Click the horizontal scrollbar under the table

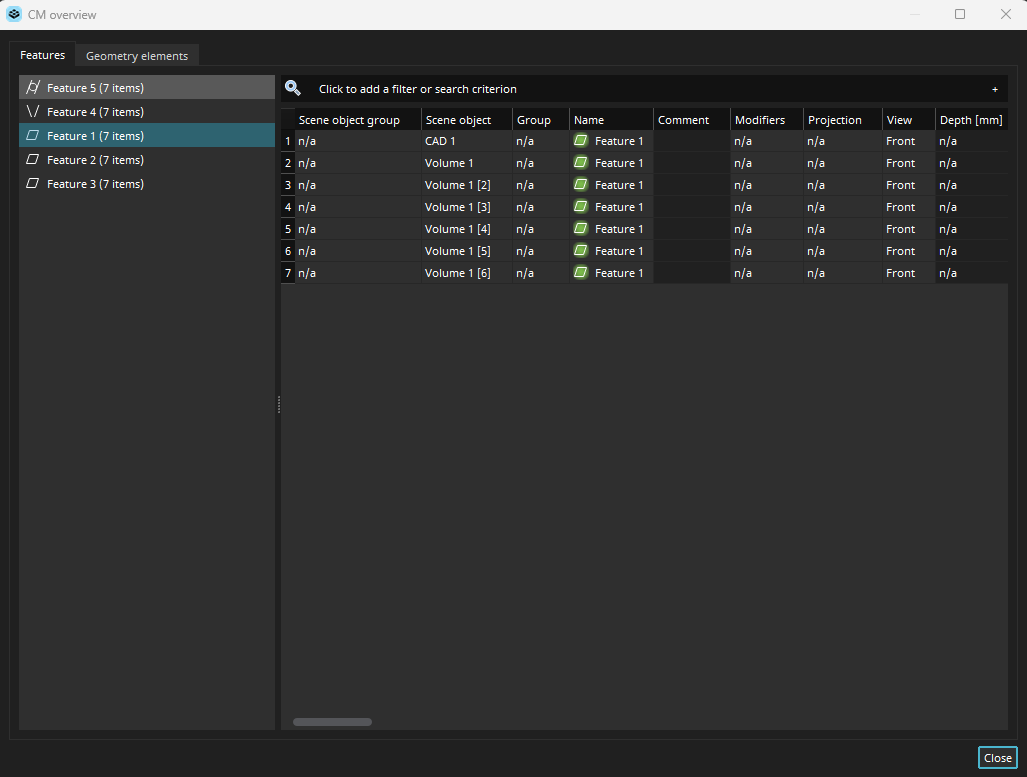(x=332, y=722)
